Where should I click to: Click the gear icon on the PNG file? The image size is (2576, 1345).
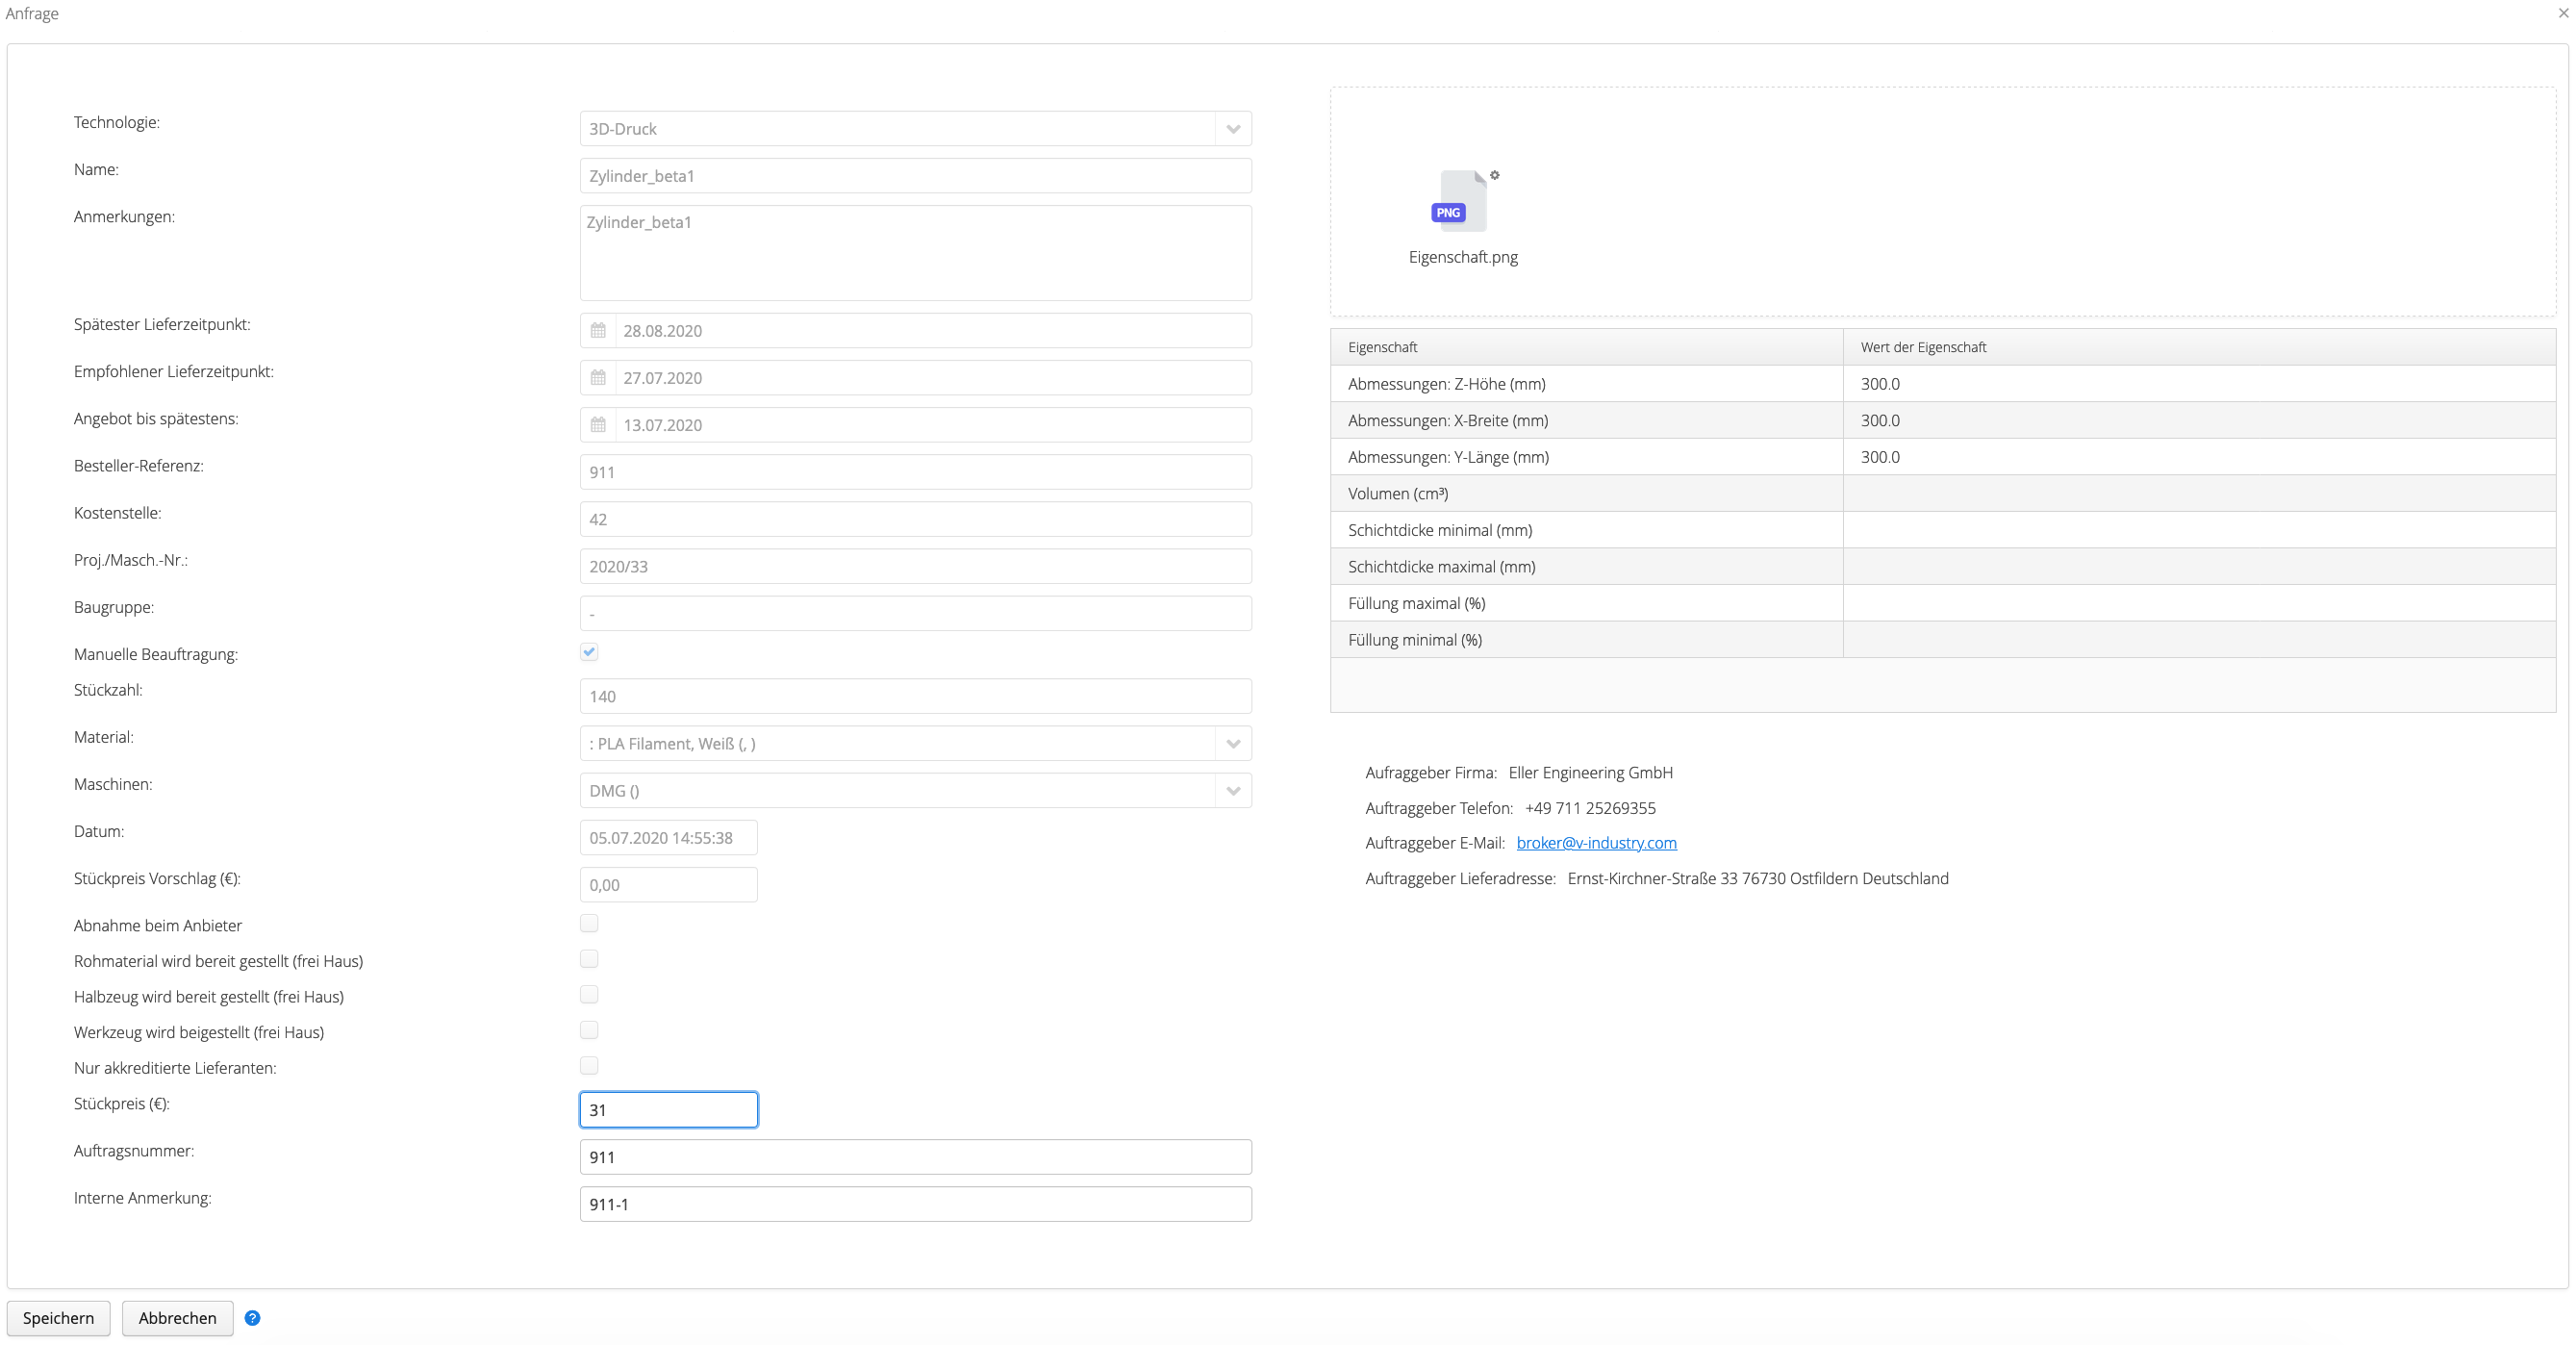point(1495,175)
